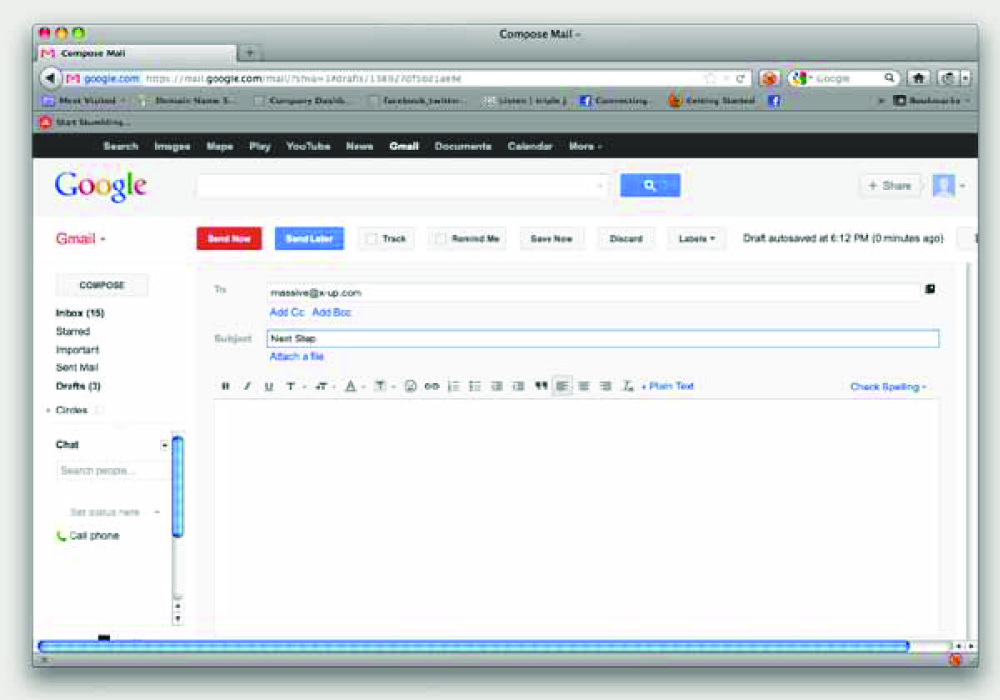
Task: Open Documents in the Google bar
Action: [x=463, y=146]
